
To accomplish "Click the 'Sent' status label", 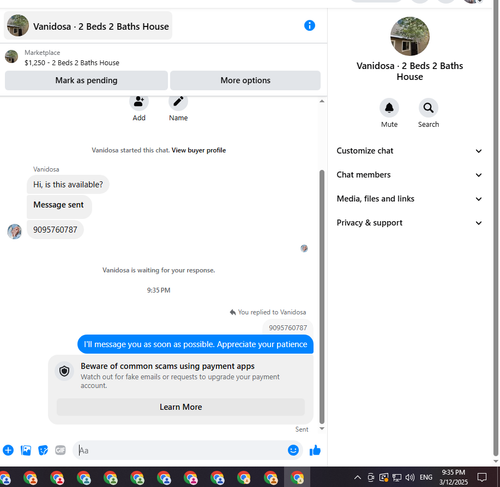I will tap(302, 429).
